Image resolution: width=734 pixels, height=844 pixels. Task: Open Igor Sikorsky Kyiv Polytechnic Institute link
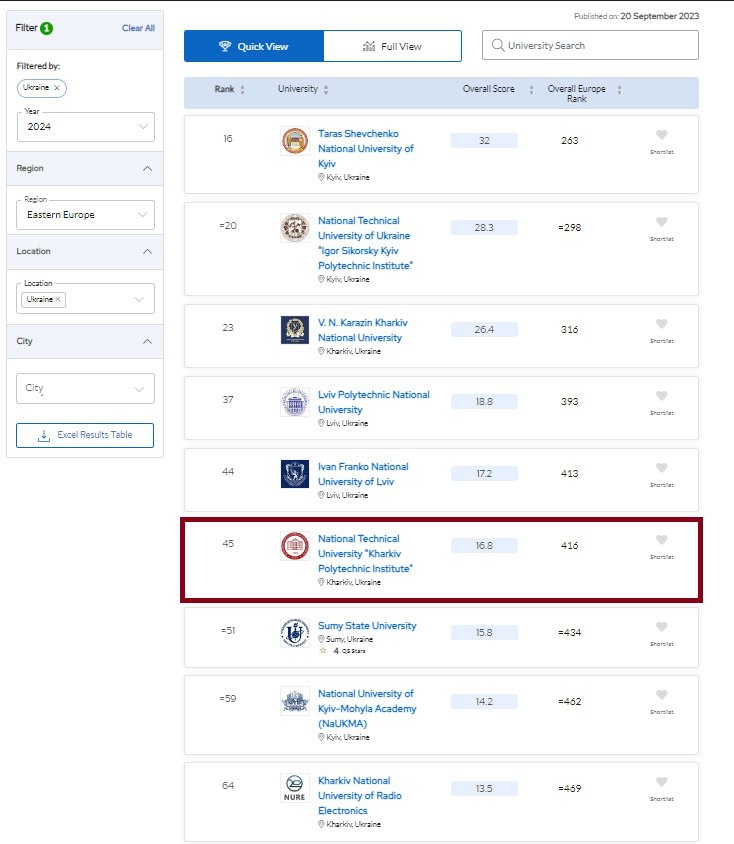click(x=365, y=243)
